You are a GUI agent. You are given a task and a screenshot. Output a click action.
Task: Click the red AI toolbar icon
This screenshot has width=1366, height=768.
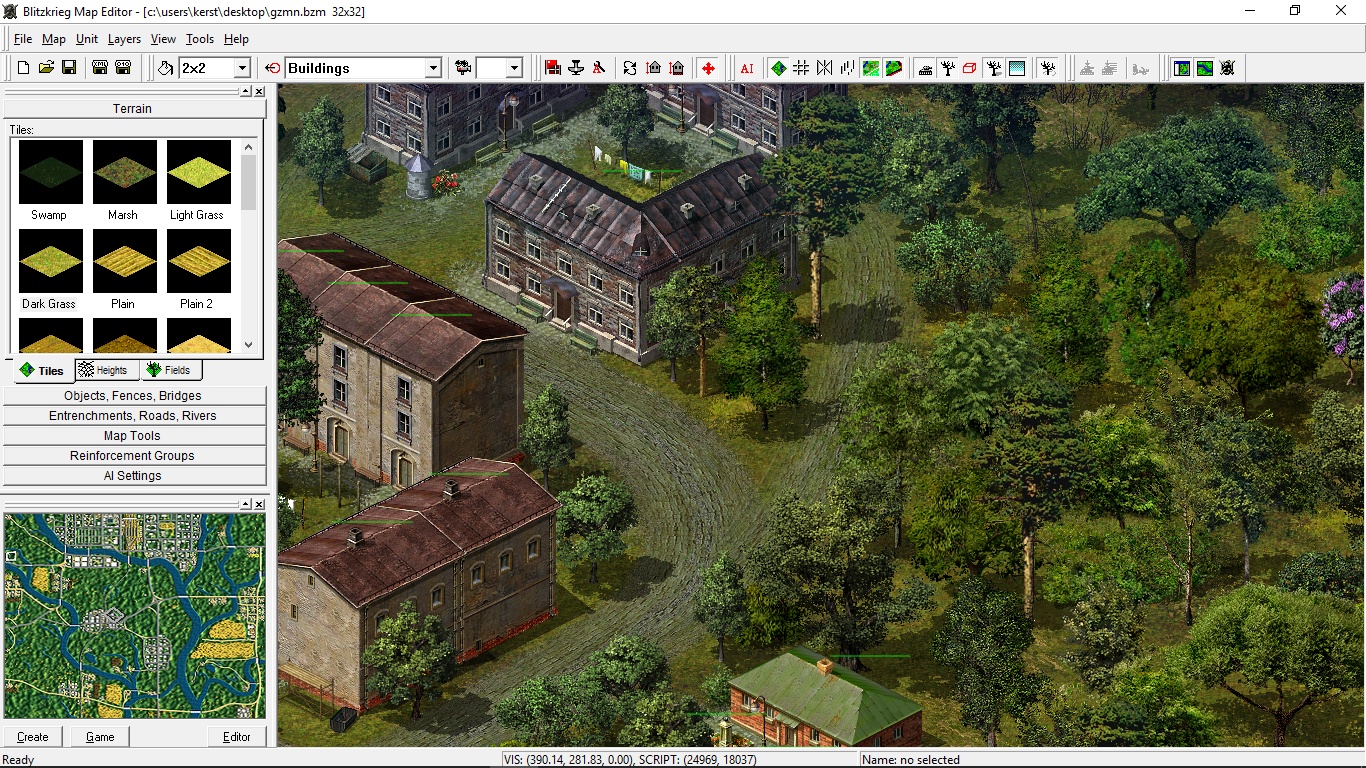[x=747, y=68]
